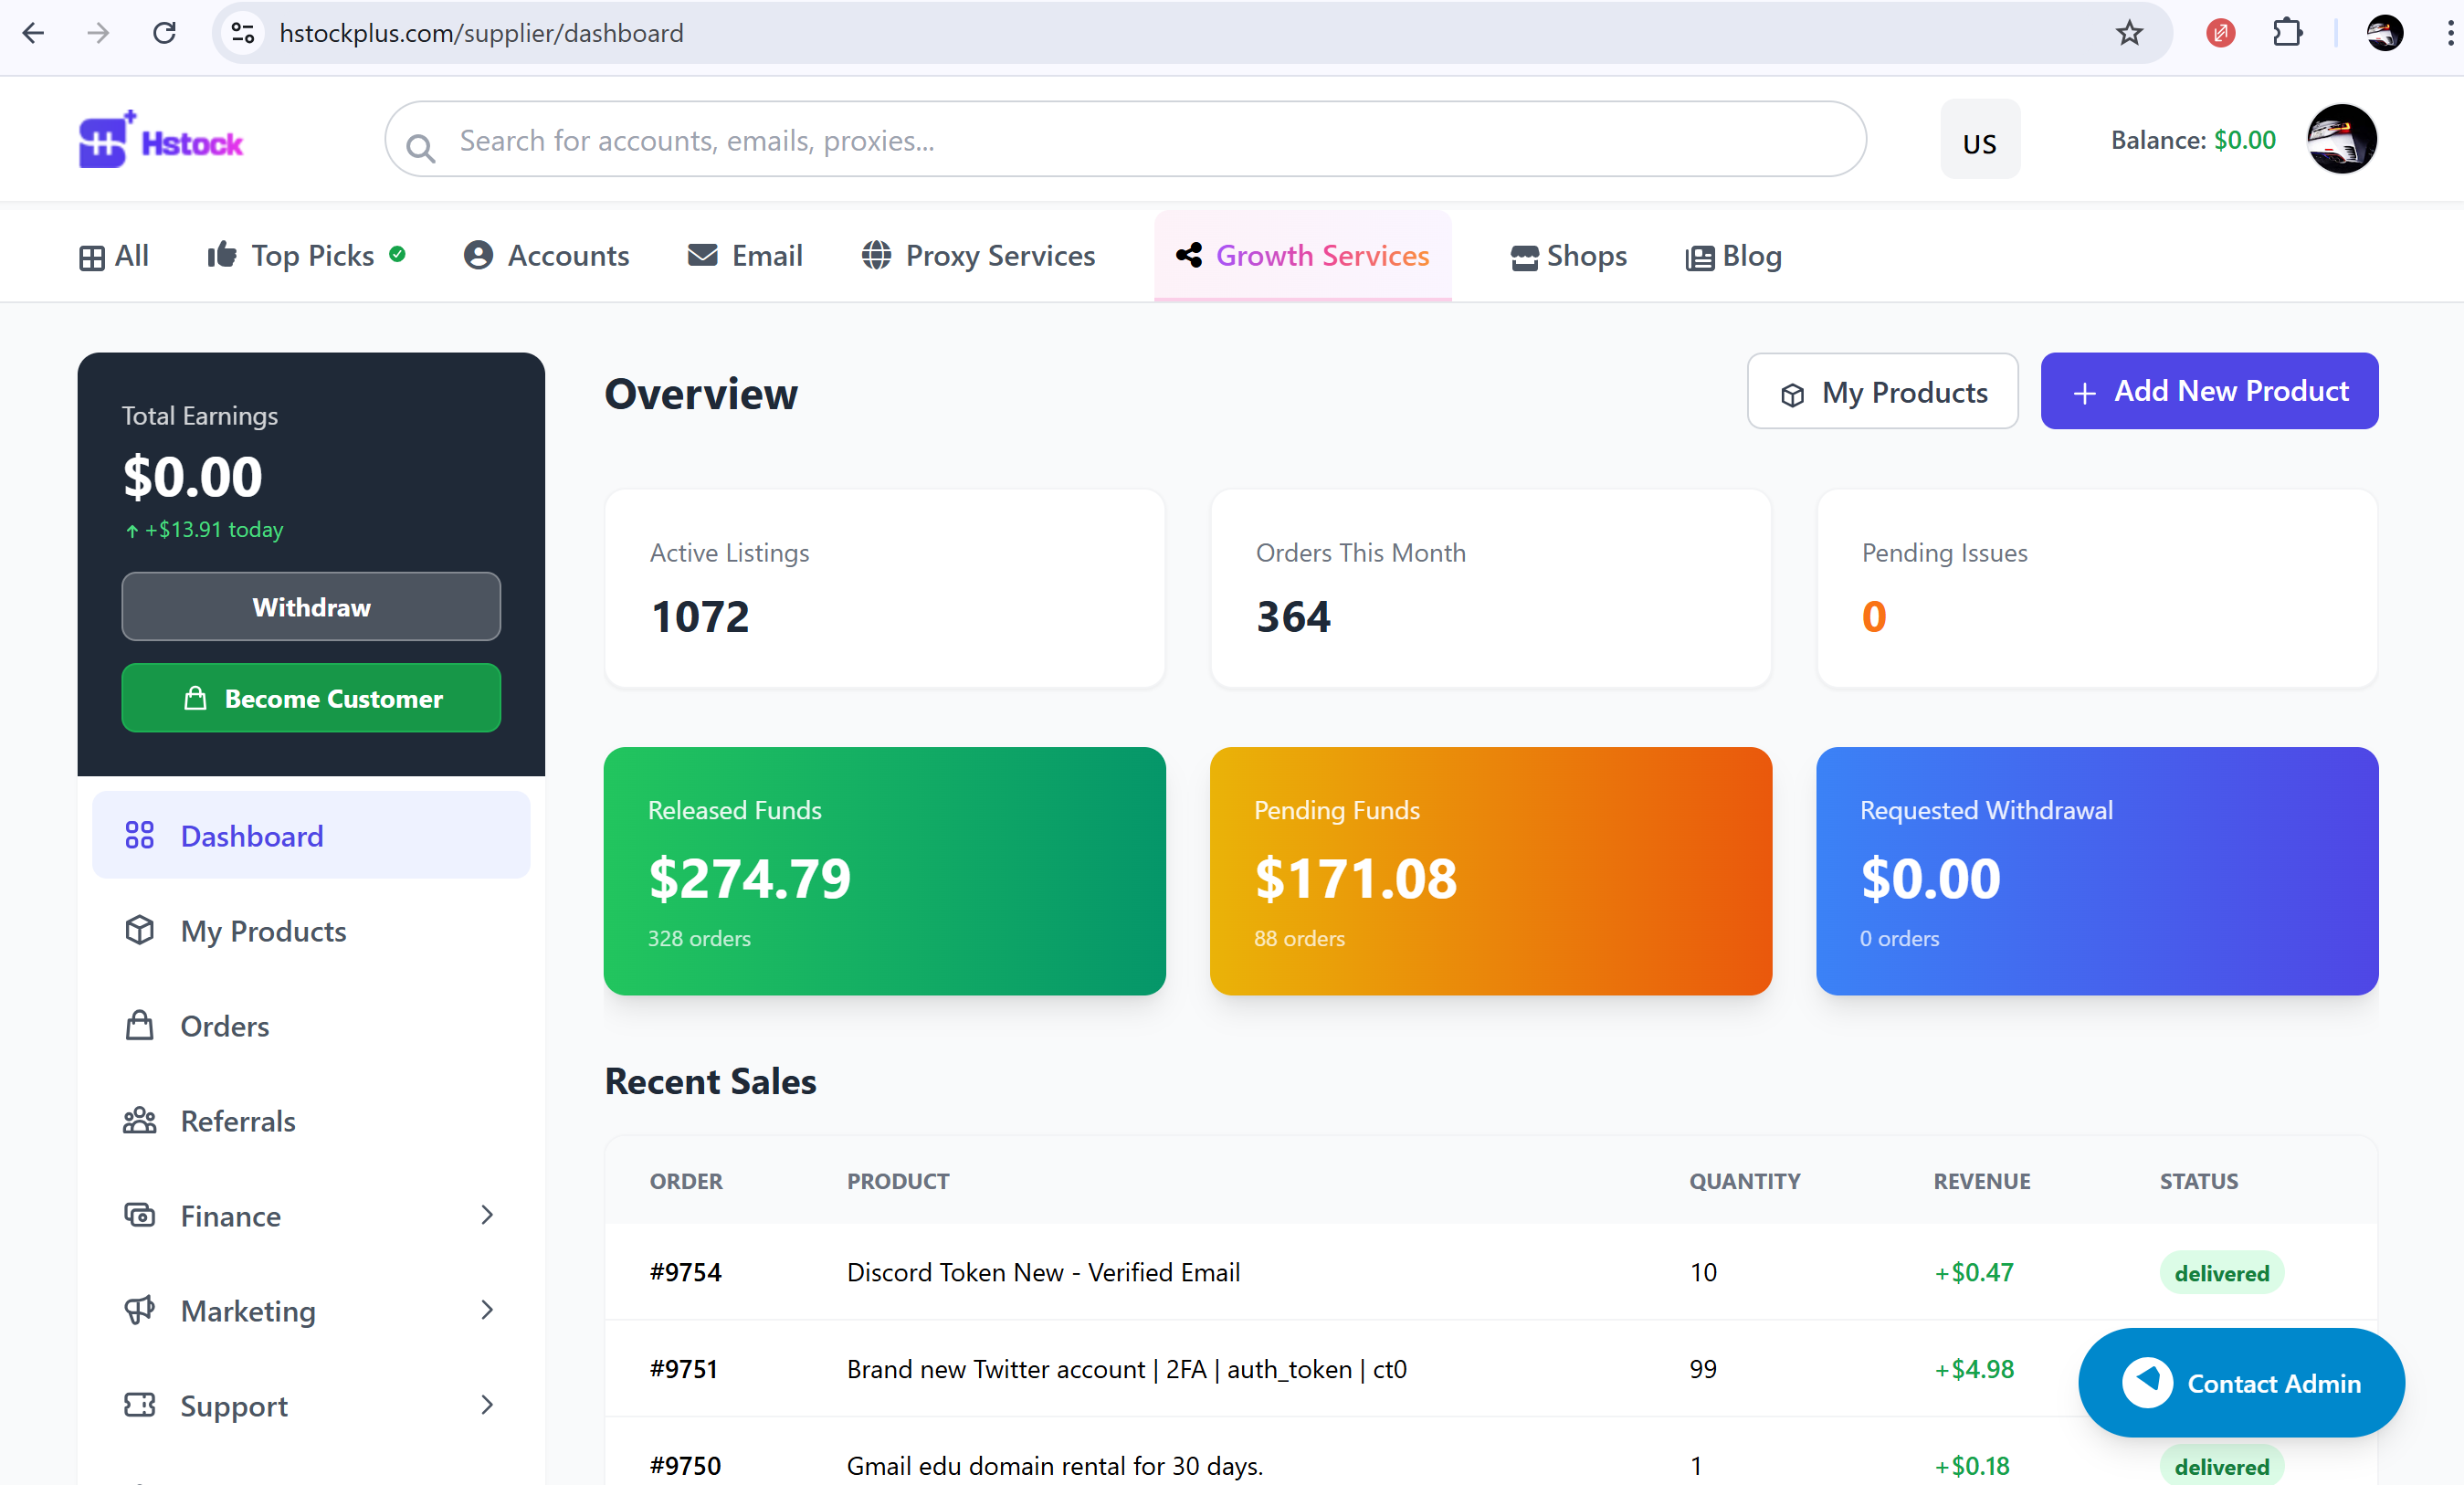This screenshot has width=2464, height=1485.
Task: Click the Add New Product button
Action: [2208, 391]
